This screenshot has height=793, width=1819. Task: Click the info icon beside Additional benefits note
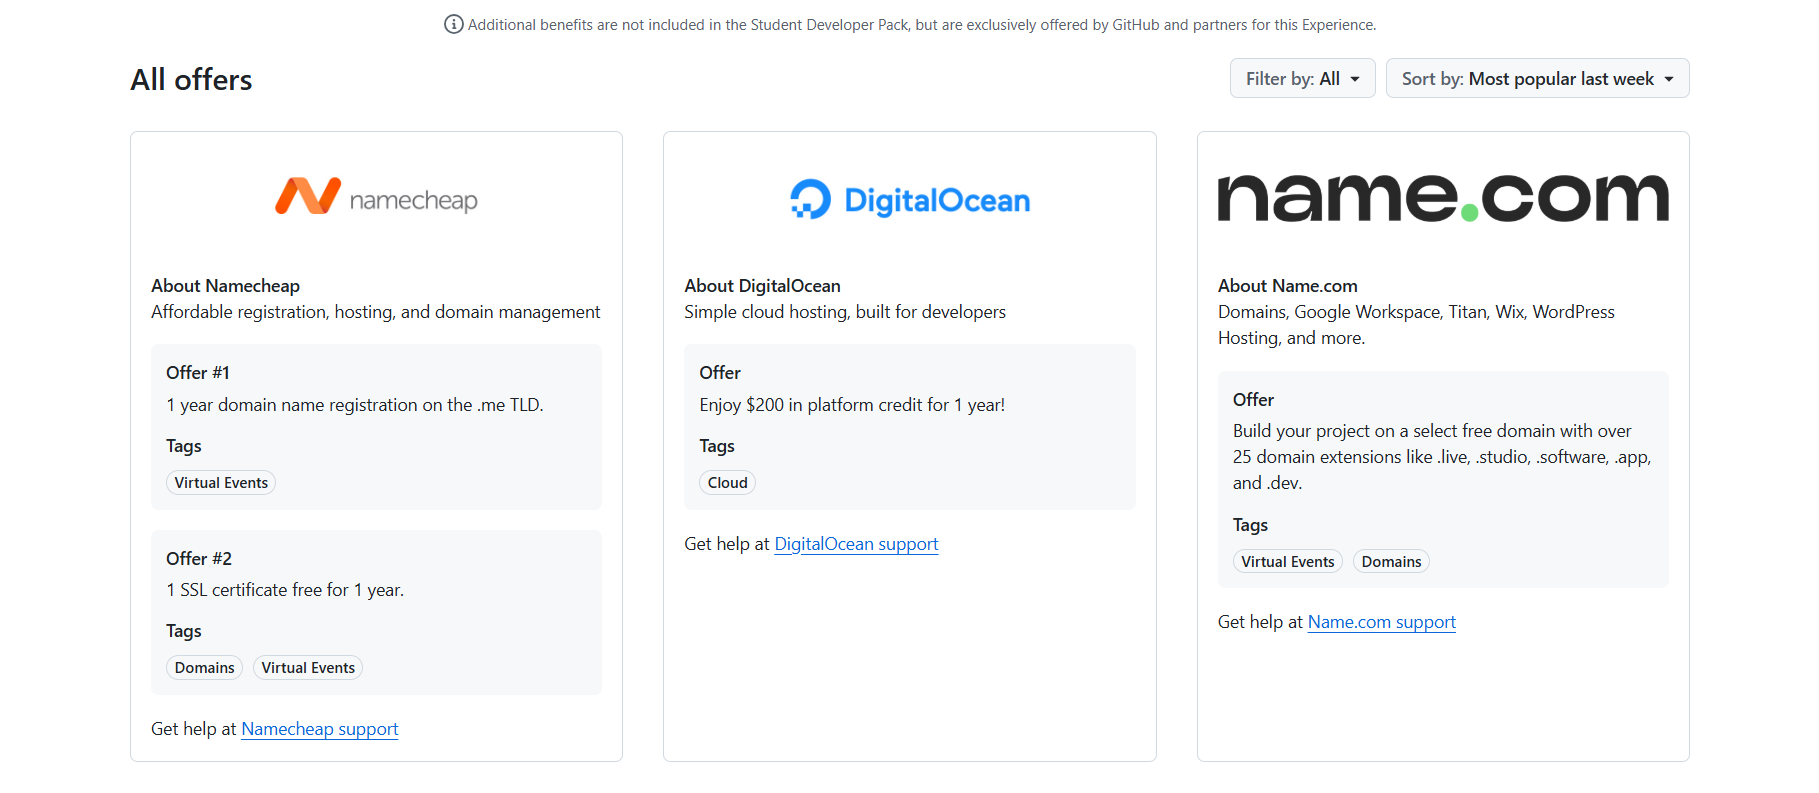coord(453,24)
